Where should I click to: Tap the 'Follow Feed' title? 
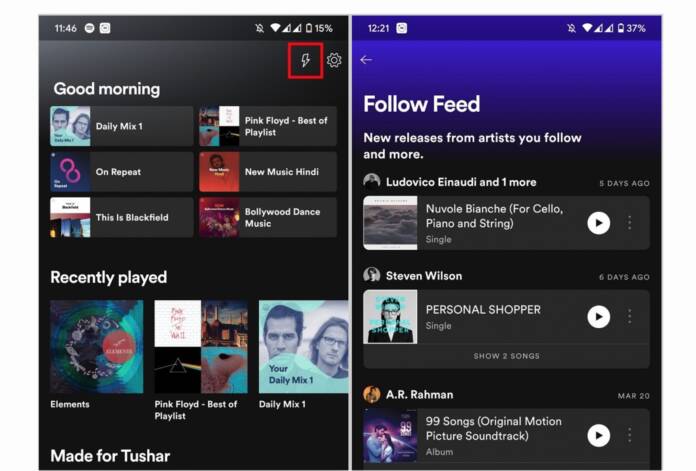(422, 104)
